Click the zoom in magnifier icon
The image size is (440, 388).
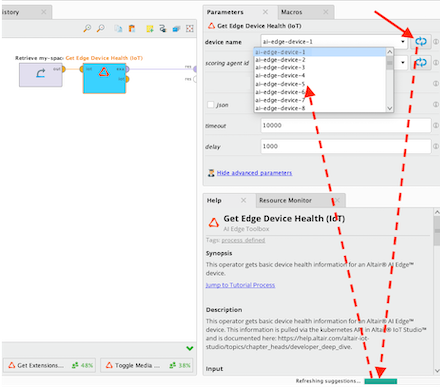(87, 29)
